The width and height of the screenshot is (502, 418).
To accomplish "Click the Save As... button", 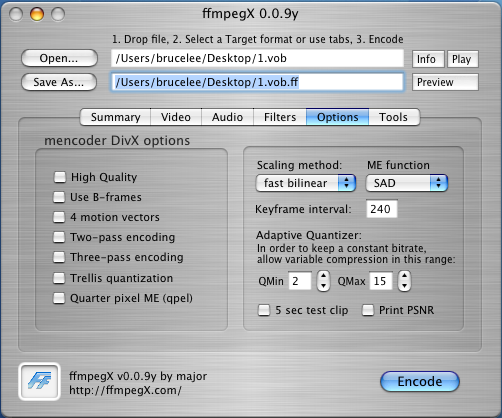I will tap(59, 82).
